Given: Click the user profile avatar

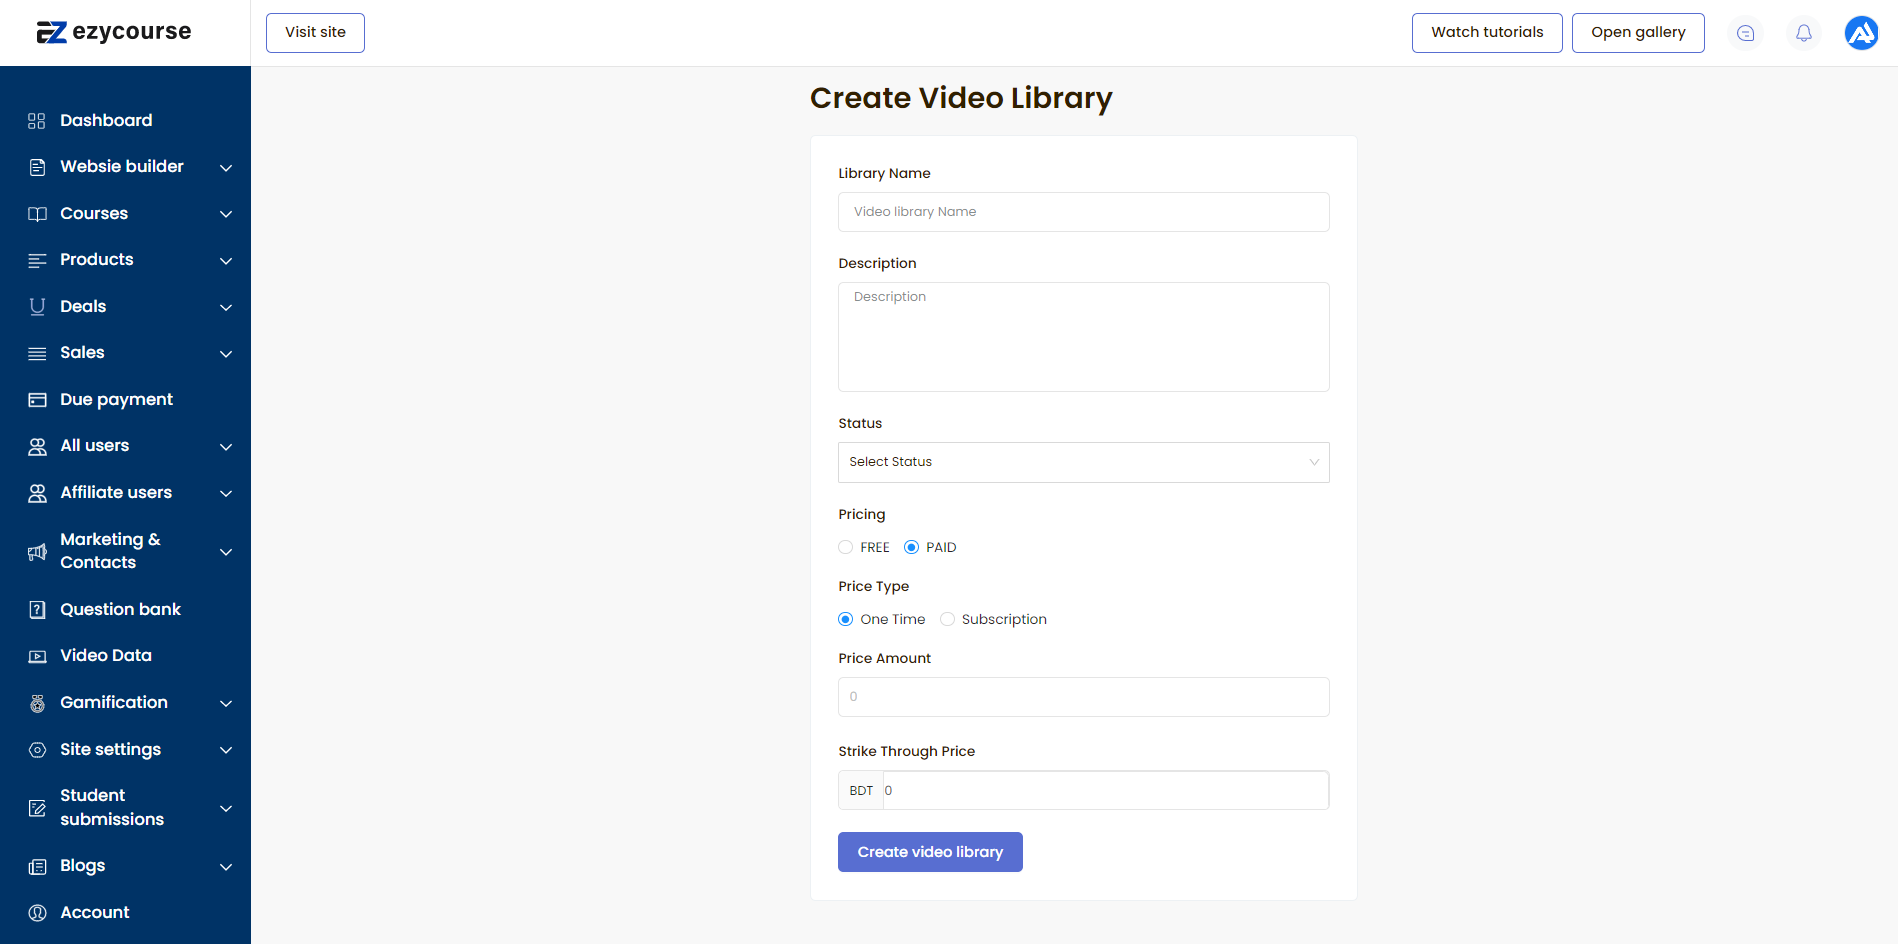Looking at the screenshot, I should point(1861,33).
